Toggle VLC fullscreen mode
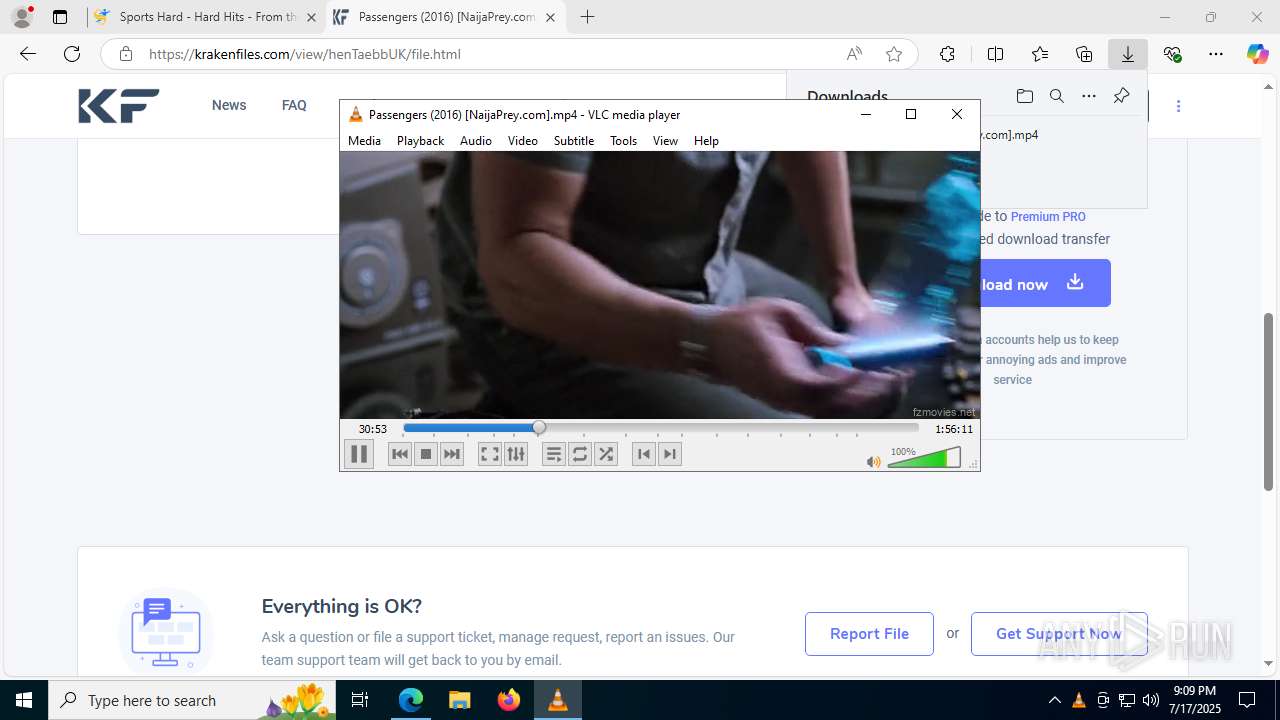The height and width of the screenshot is (720, 1280). [x=490, y=454]
